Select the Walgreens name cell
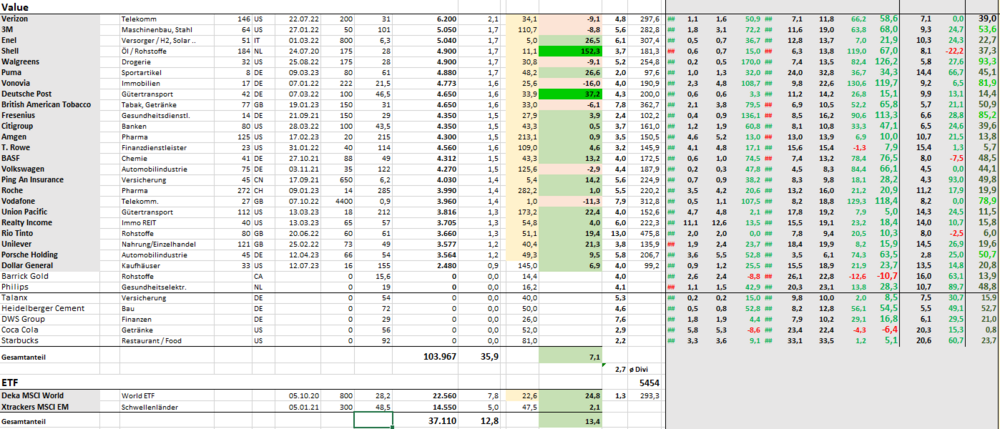 pyautogui.click(x=50, y=63)
